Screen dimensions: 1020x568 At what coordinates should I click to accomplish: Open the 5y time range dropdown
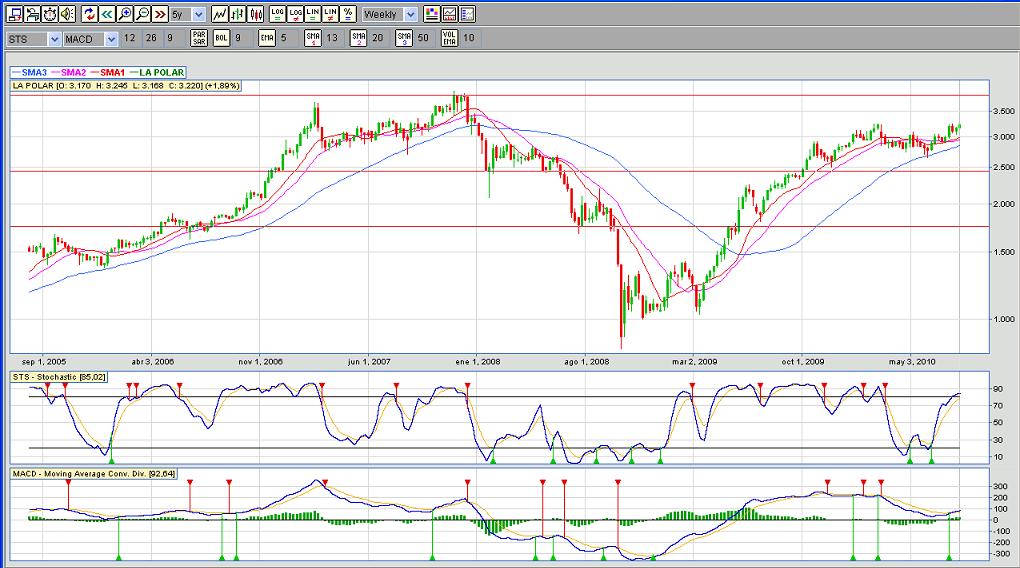click(x=197, y=14)
